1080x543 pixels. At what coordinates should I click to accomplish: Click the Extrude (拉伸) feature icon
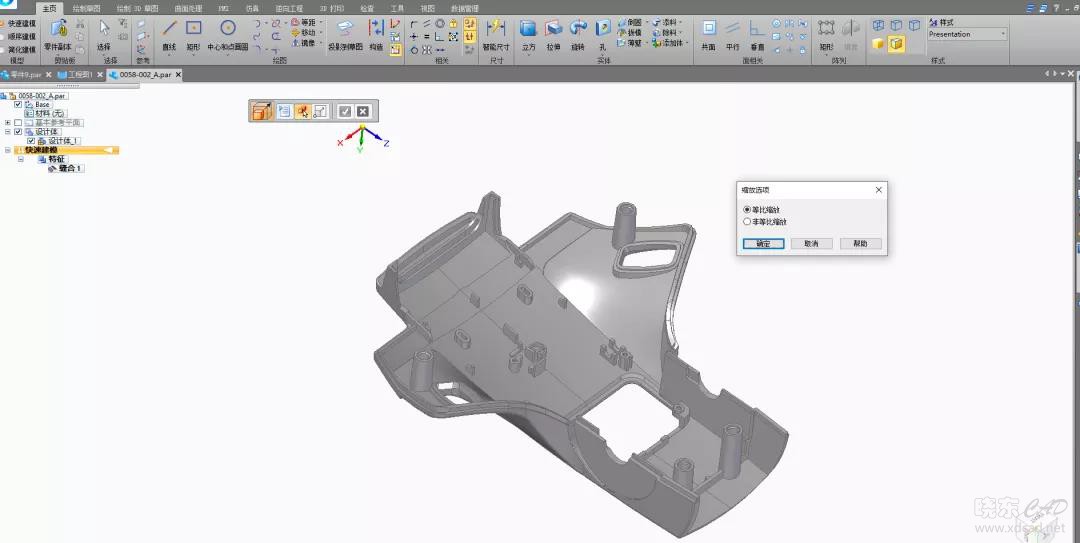pyautogui.click(x=553, y=30)
